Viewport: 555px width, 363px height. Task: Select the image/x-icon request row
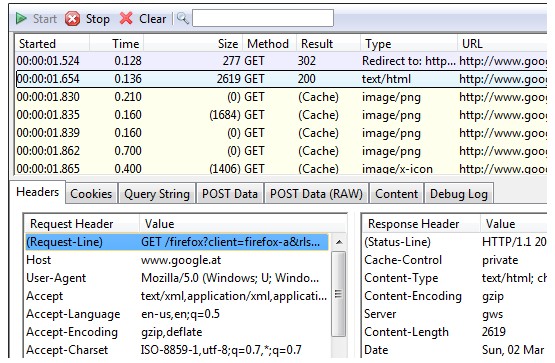click(281, 168)
